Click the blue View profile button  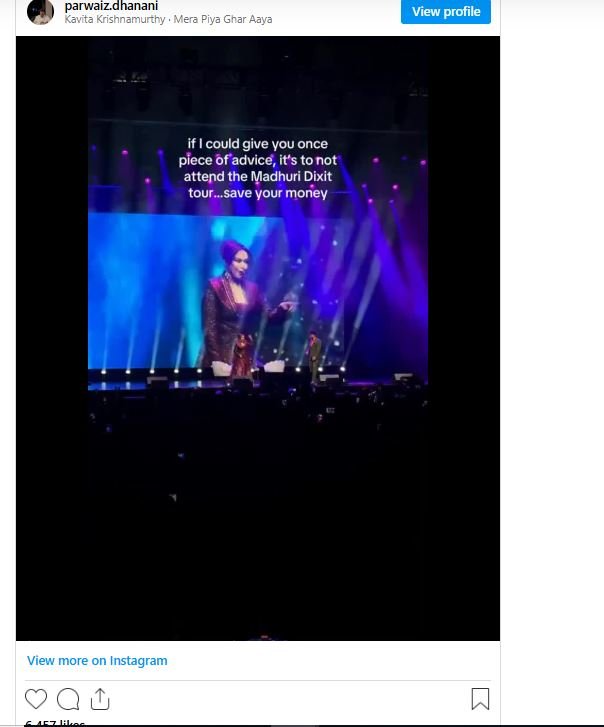coord(446,12)
